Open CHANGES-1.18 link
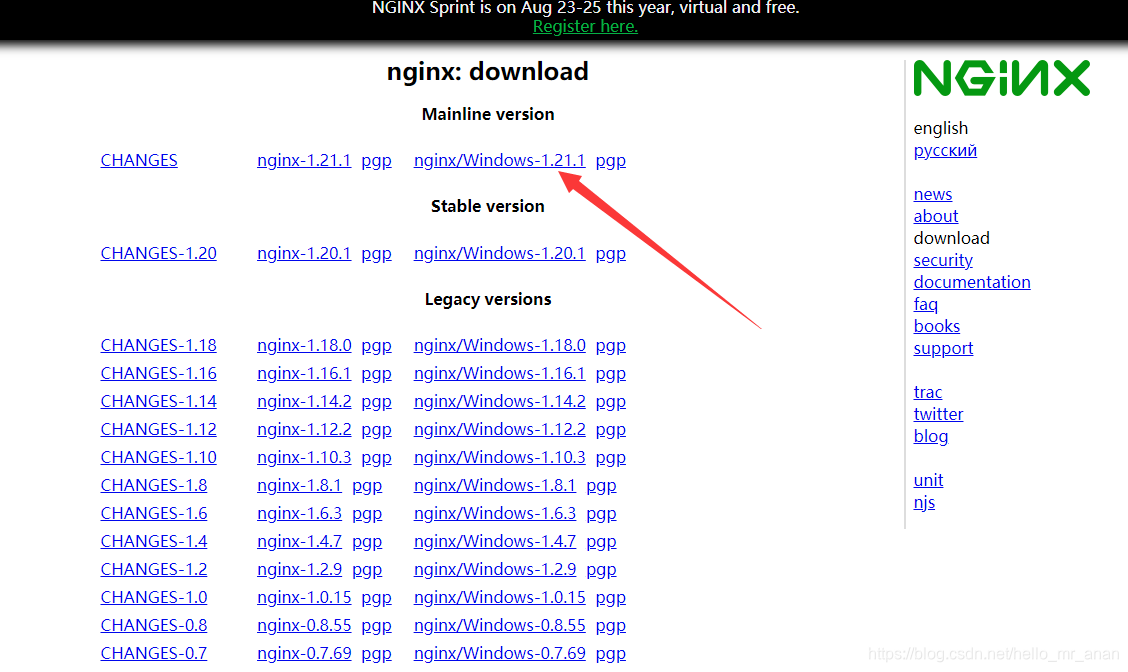1128x672 pixels. pyautogui.click(x=158, y=345)
